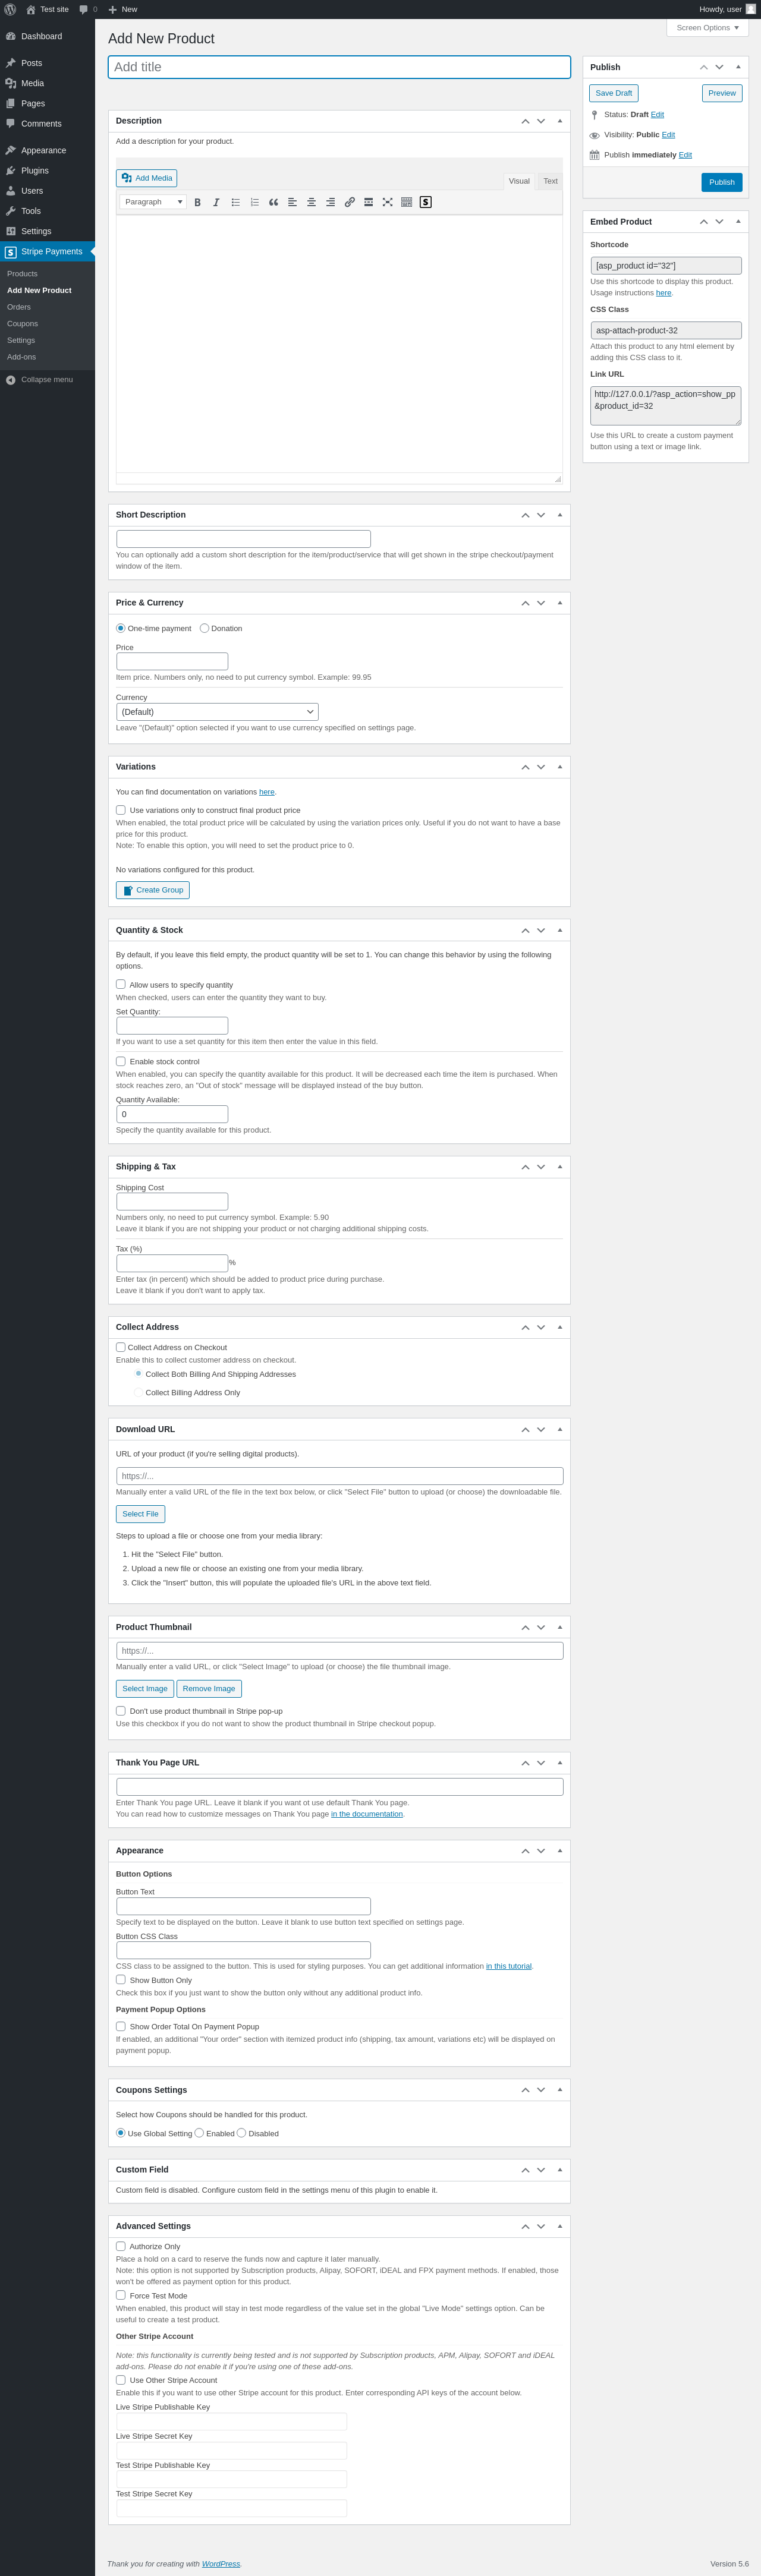Open the Paragraph format dropdown
This screenshot has width=761, height=2576.
(x=153, y=202)
